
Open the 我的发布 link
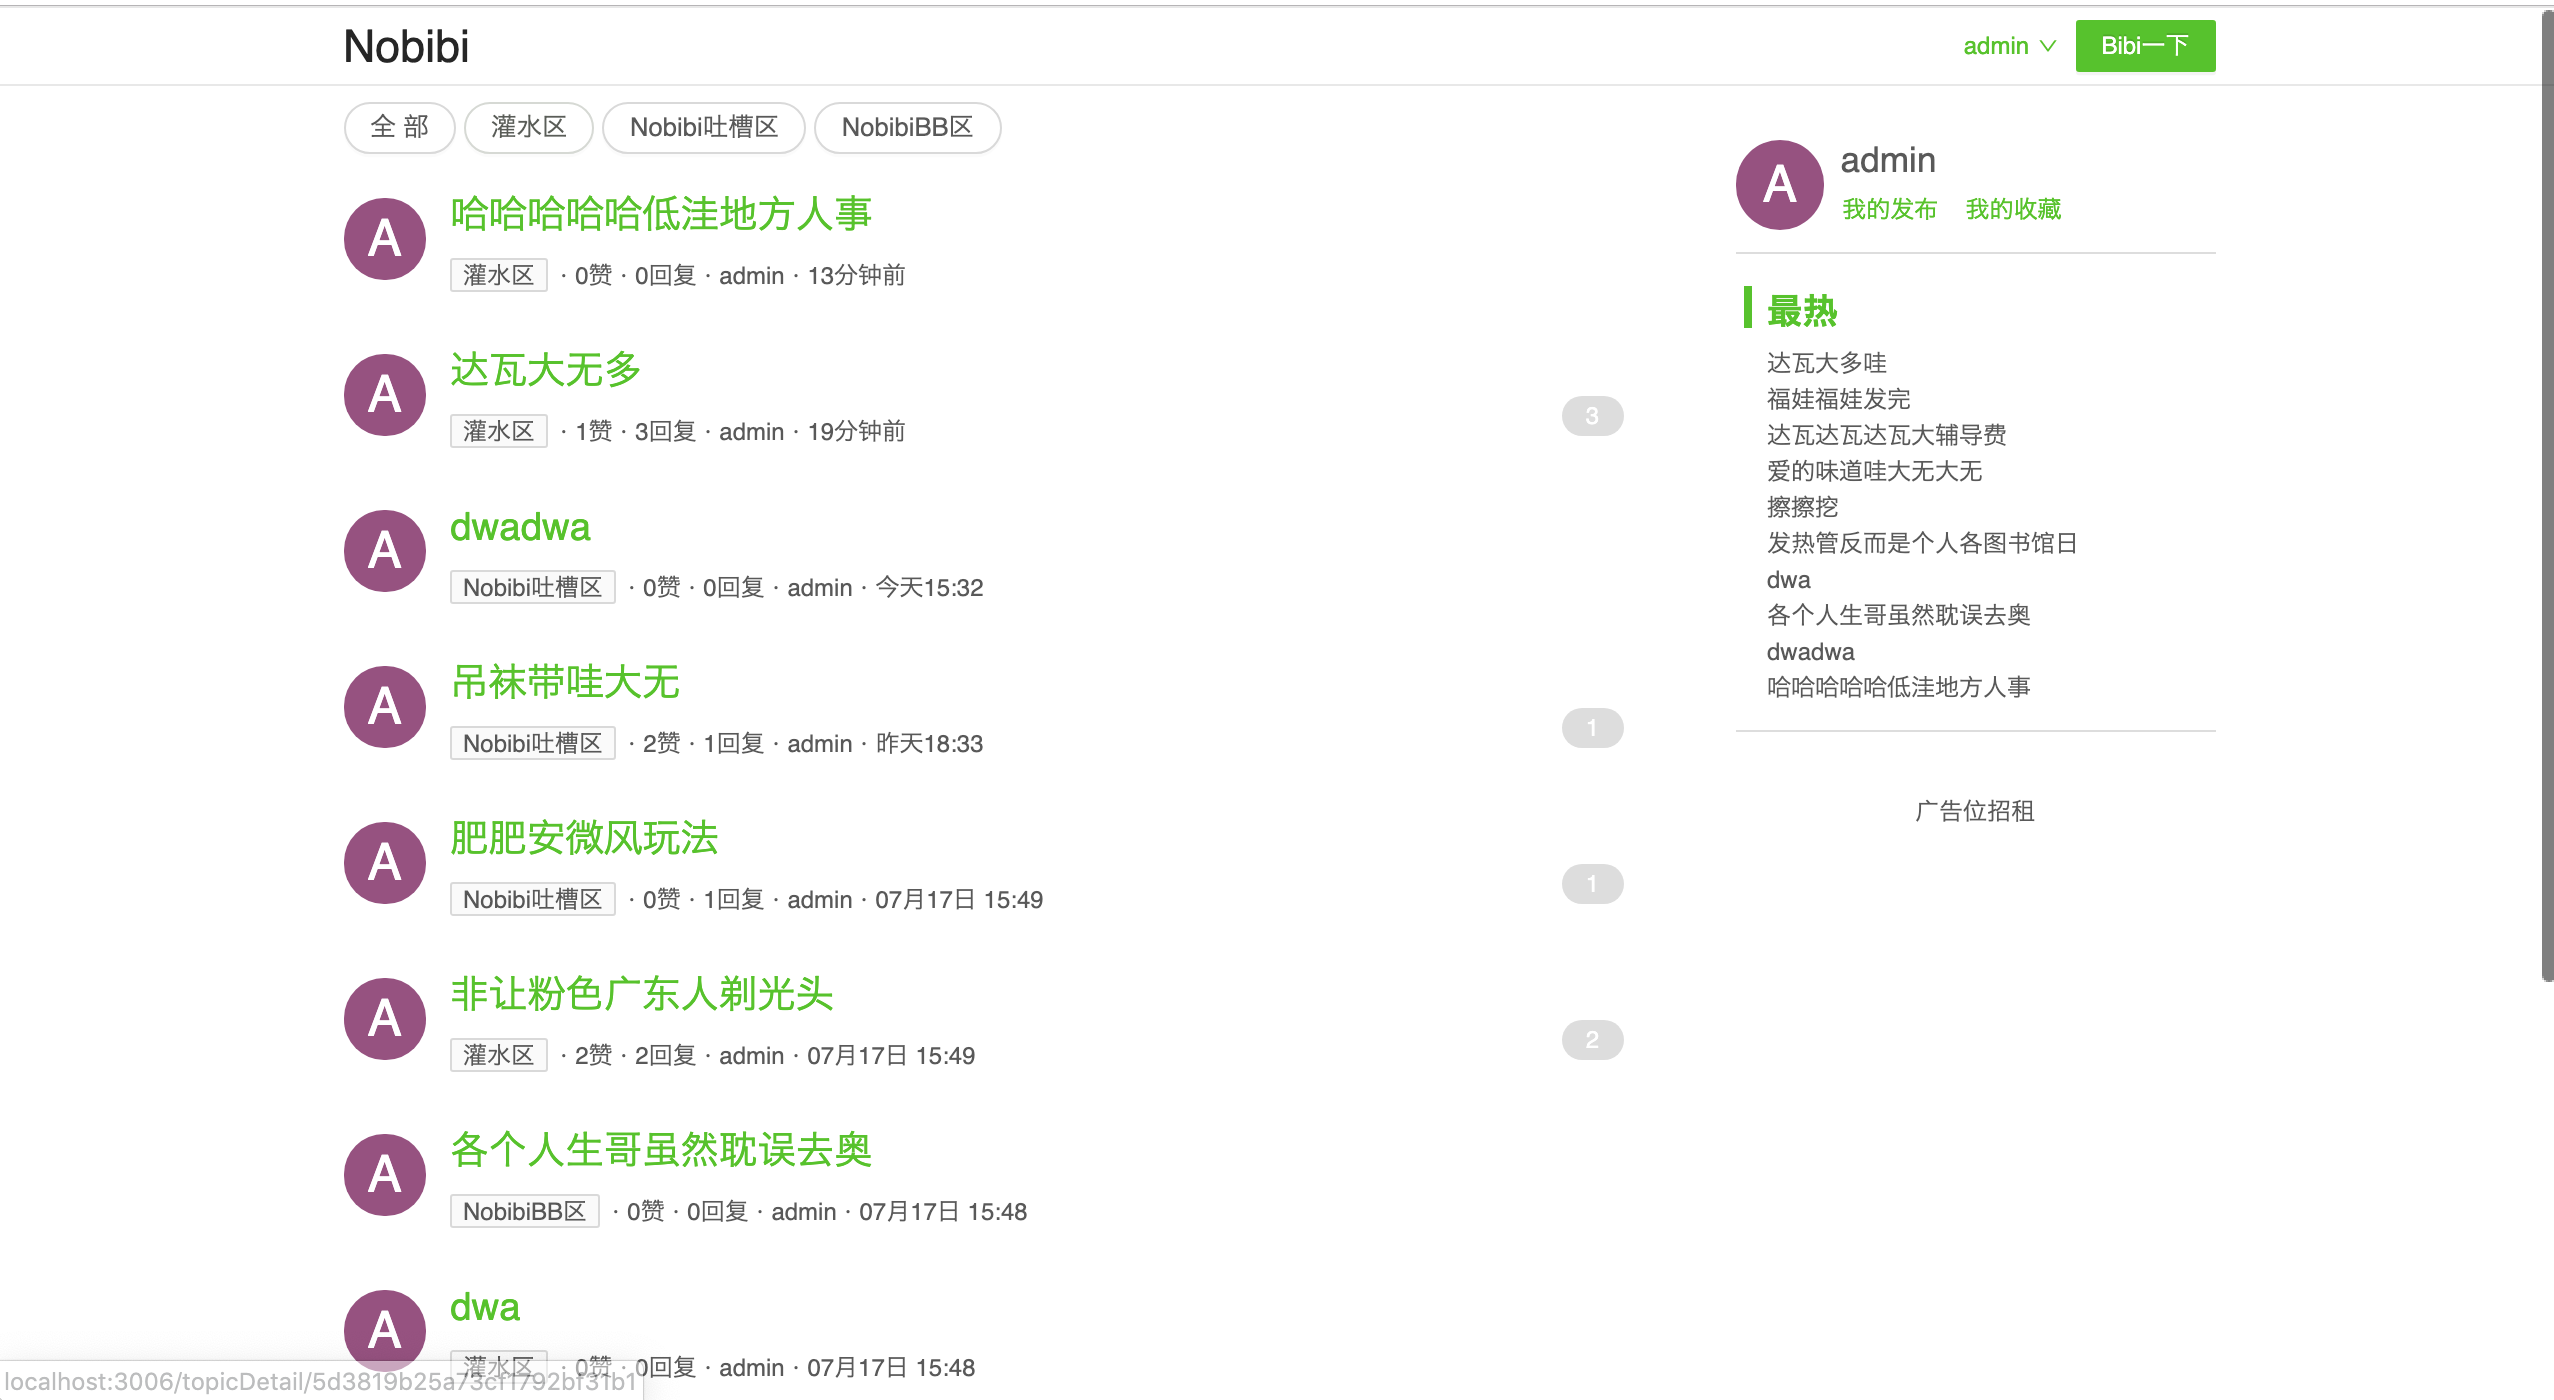(1889, 209)
